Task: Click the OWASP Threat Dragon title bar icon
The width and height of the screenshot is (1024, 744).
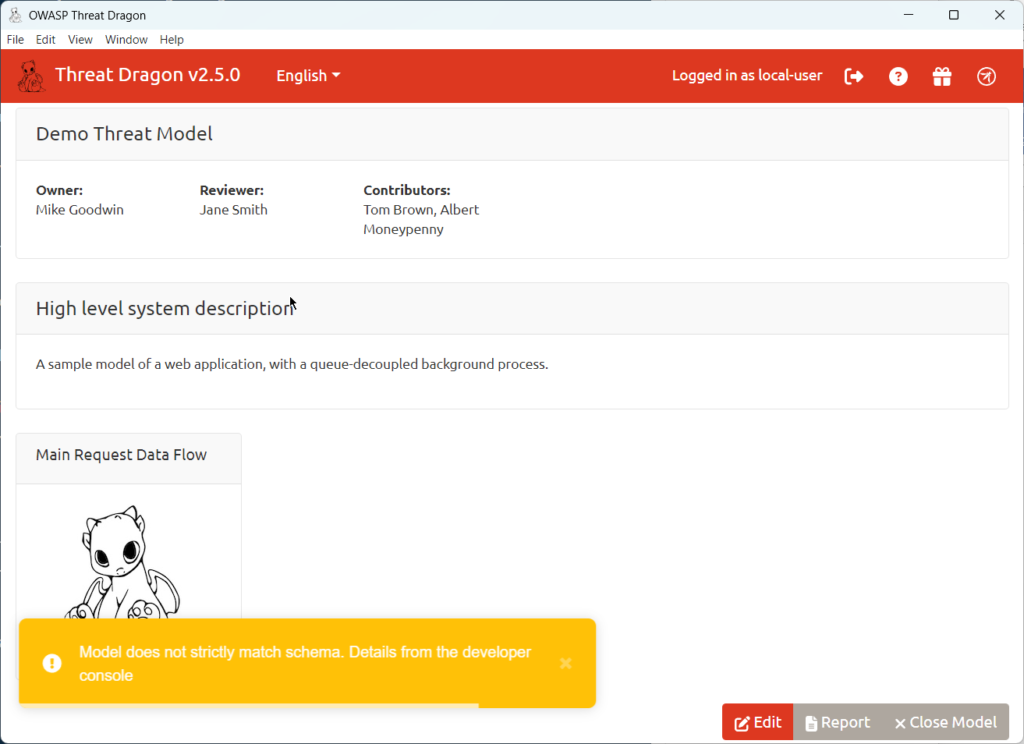Action: point(15,15)
